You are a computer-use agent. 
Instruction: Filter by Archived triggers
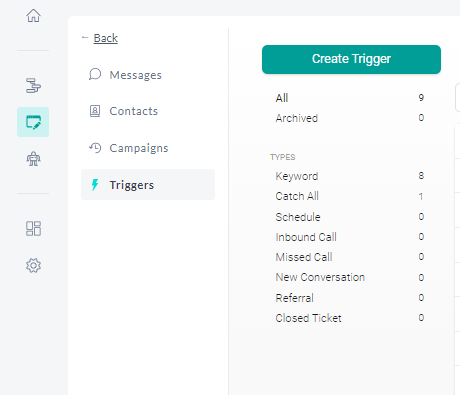coord(349,118)
